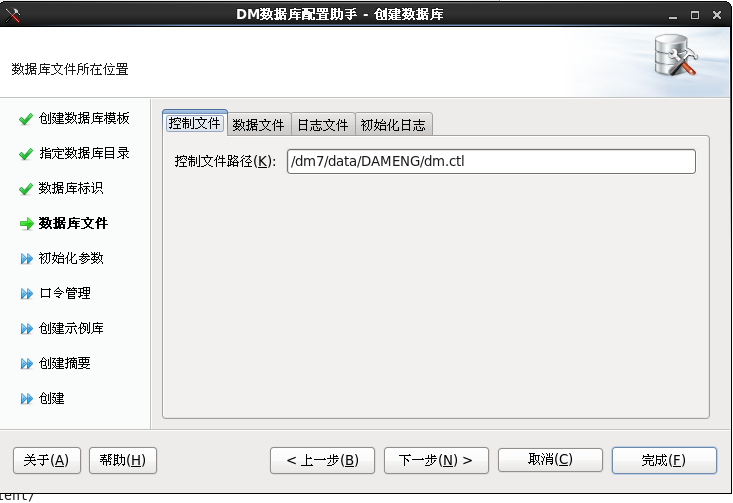Click 数据库文件所在位置 heading text

tap(70, 70)
